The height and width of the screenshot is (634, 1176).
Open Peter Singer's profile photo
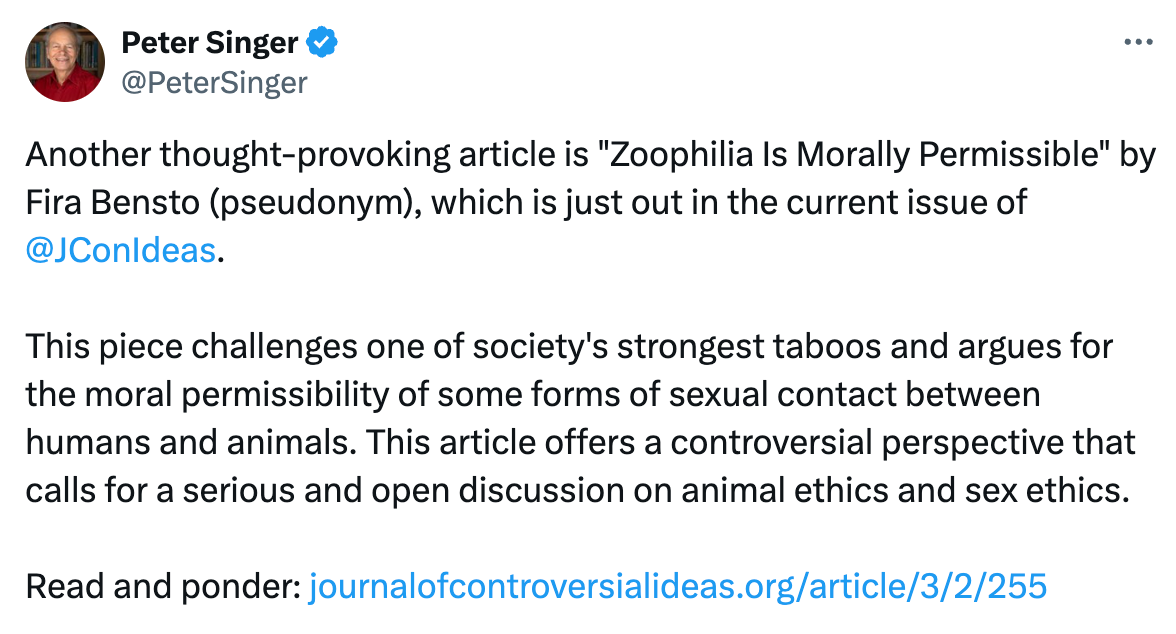tap(65, 62)
